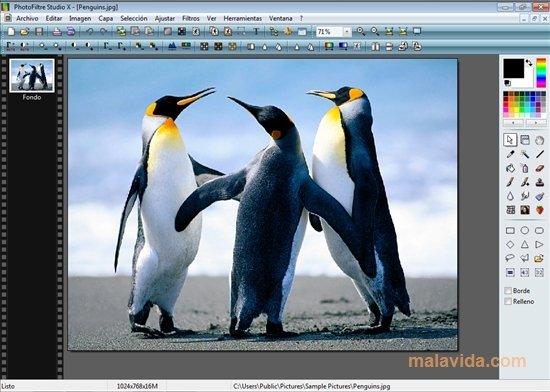Choose the Paint Bucket fill tool
This screenshot has height=392, width=550.
pos(510,168)
